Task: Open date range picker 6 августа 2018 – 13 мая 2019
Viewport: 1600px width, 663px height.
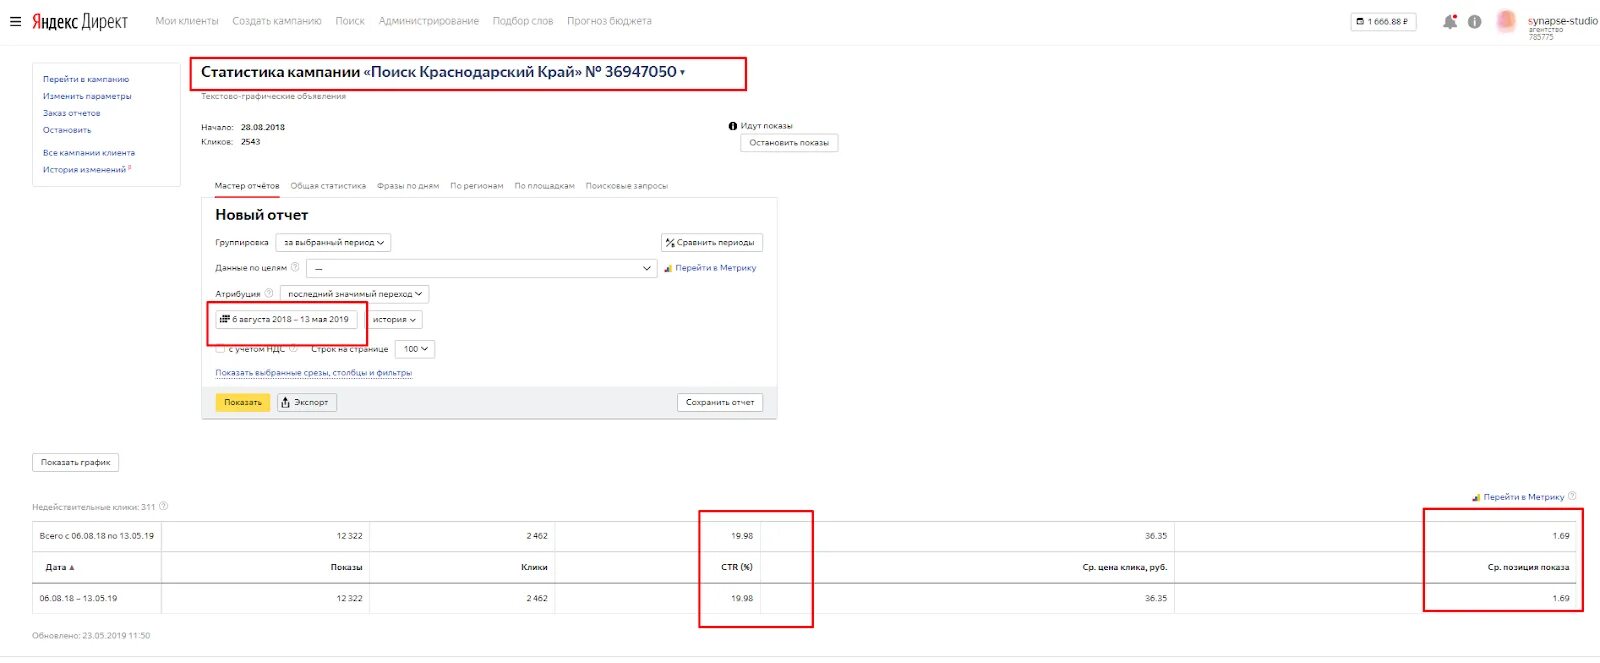Action: click(285, 320)
